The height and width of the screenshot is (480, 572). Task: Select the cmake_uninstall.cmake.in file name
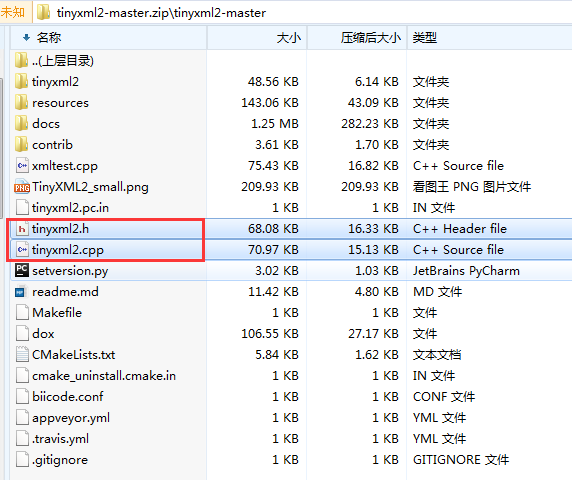pyautogui.click(x=104, y=376)
